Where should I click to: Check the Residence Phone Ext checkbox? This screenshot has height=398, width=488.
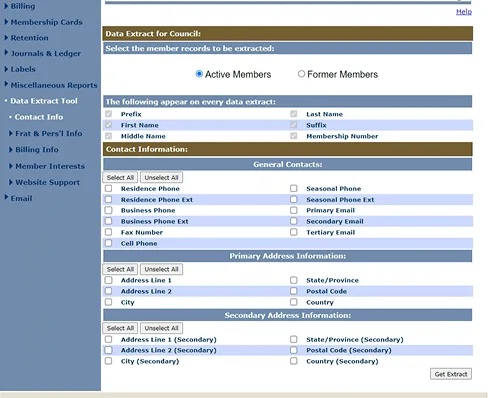pos(108,199)
